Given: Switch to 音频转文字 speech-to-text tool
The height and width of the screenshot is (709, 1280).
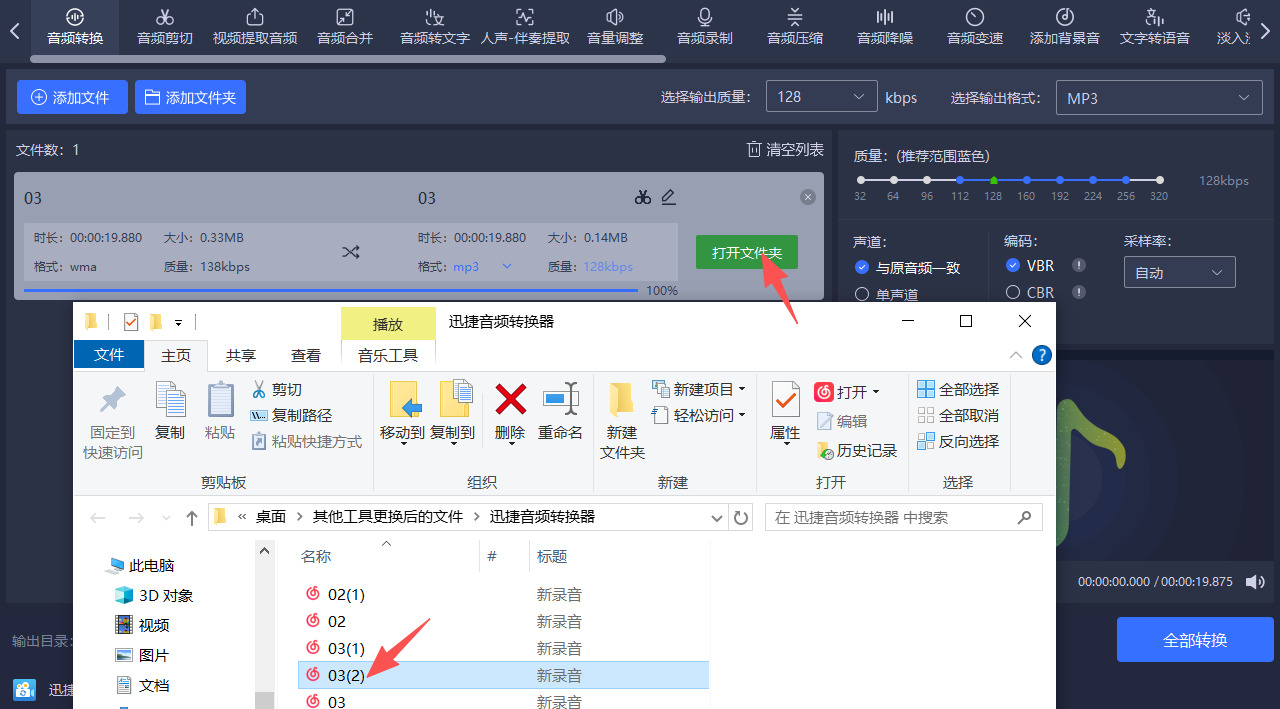Looking at the screenshot, I should point(434,27).
